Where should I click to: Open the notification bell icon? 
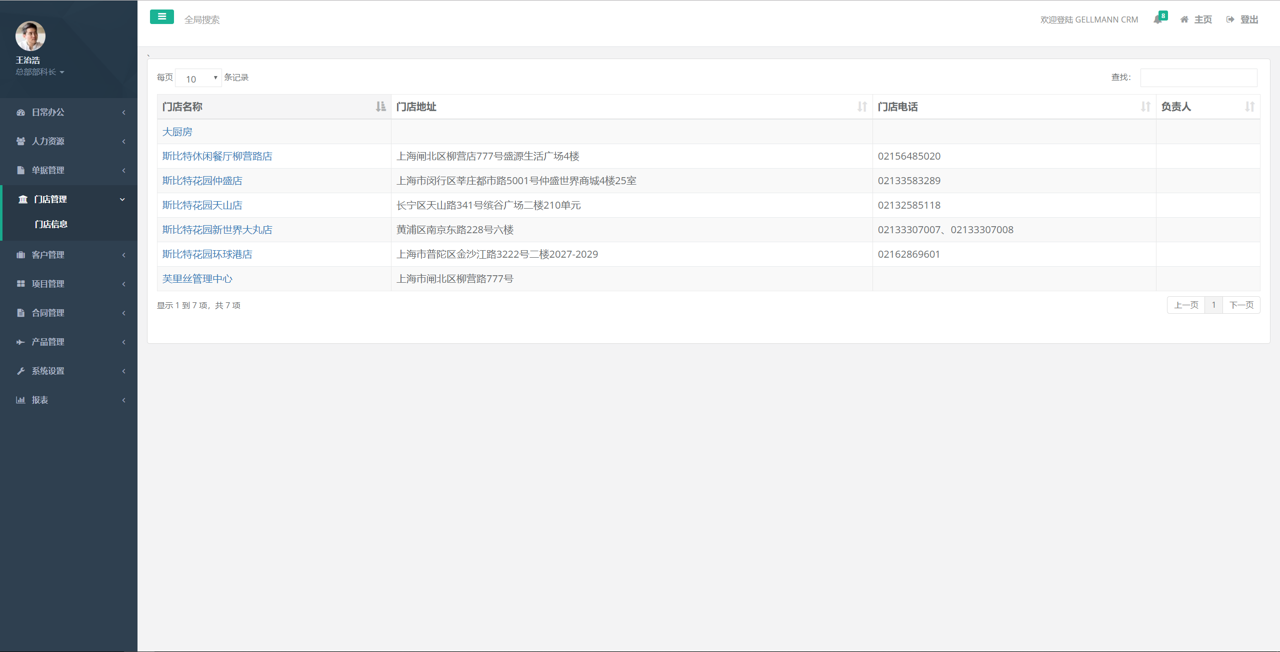1158,19
